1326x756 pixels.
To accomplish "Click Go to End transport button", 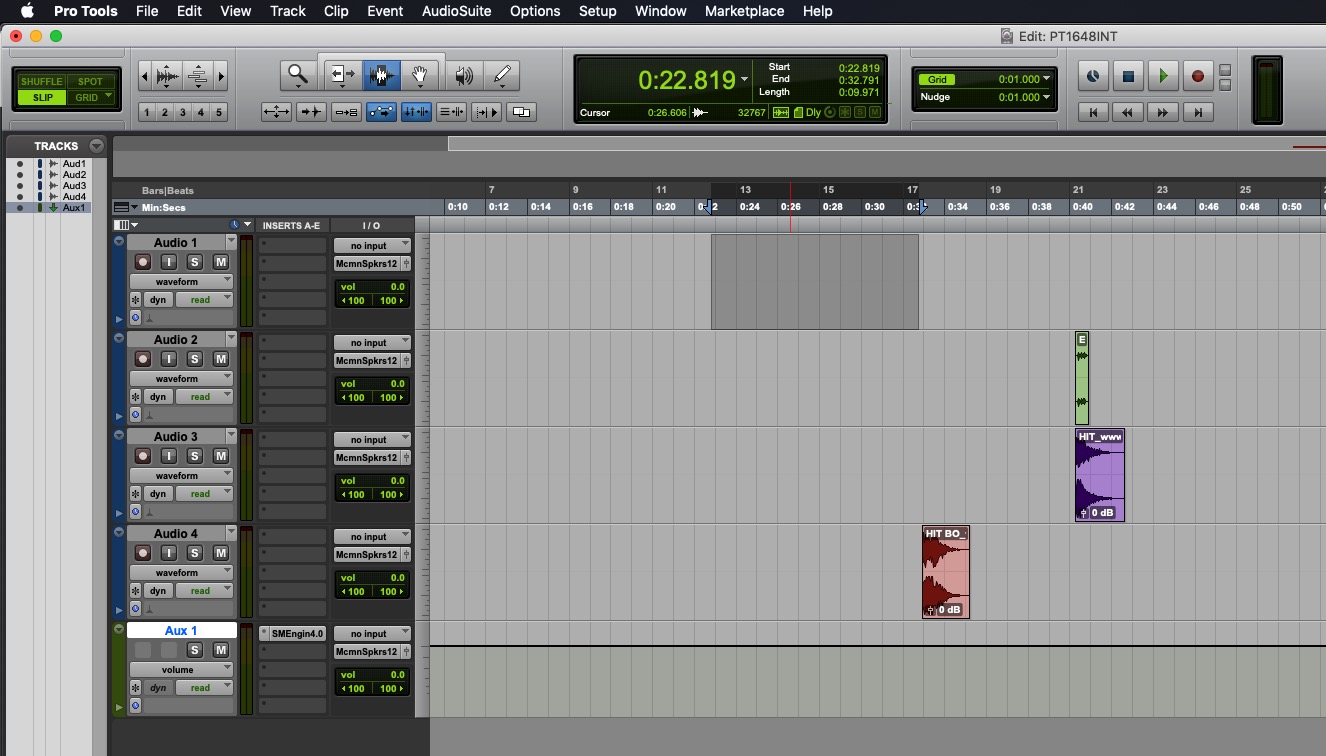I will tap(1197, 113).
